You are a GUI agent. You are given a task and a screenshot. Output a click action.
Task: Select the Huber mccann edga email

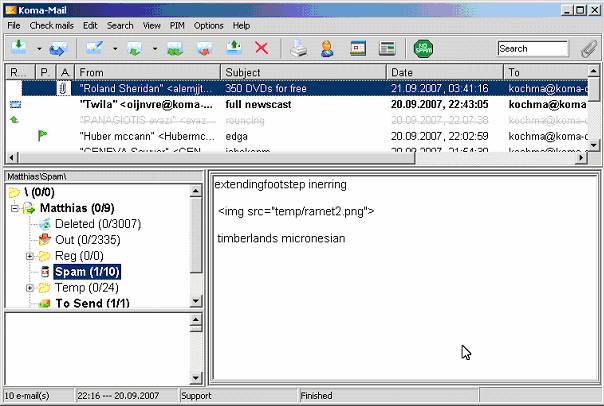(x=297, y=136)
